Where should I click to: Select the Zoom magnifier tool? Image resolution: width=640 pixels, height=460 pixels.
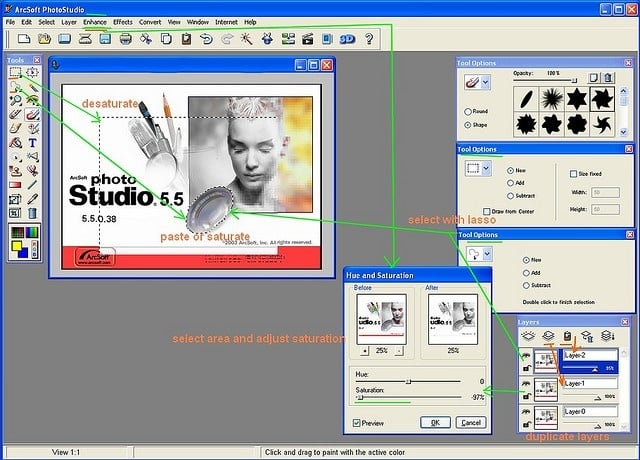15,100
